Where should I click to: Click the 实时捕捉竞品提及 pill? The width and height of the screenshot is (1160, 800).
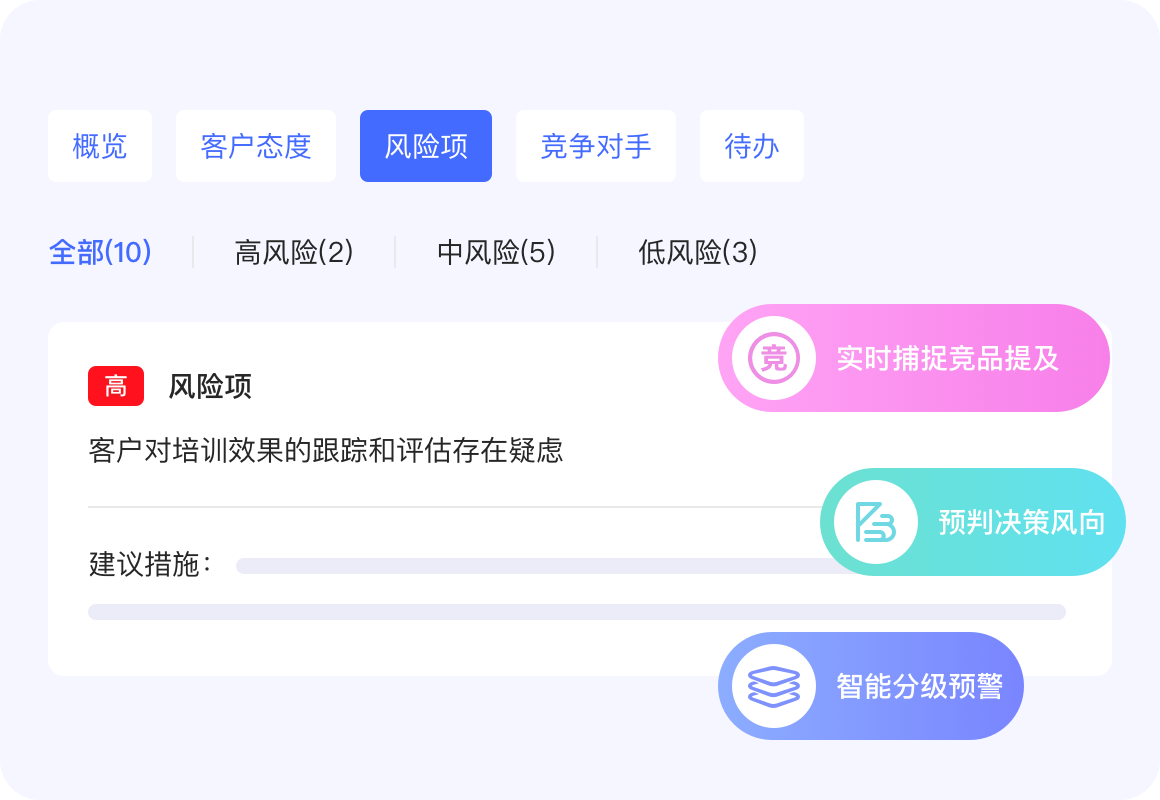(947, 358)
